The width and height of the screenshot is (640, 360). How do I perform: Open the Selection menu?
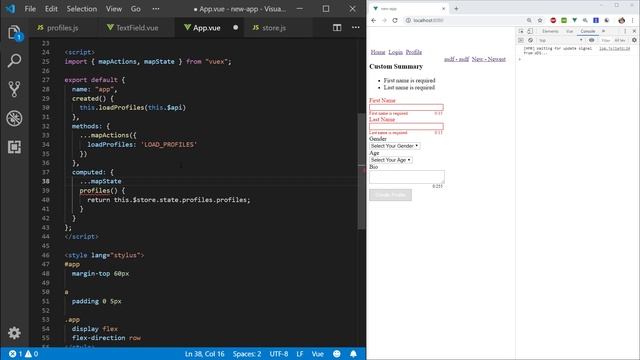(82, 9)
